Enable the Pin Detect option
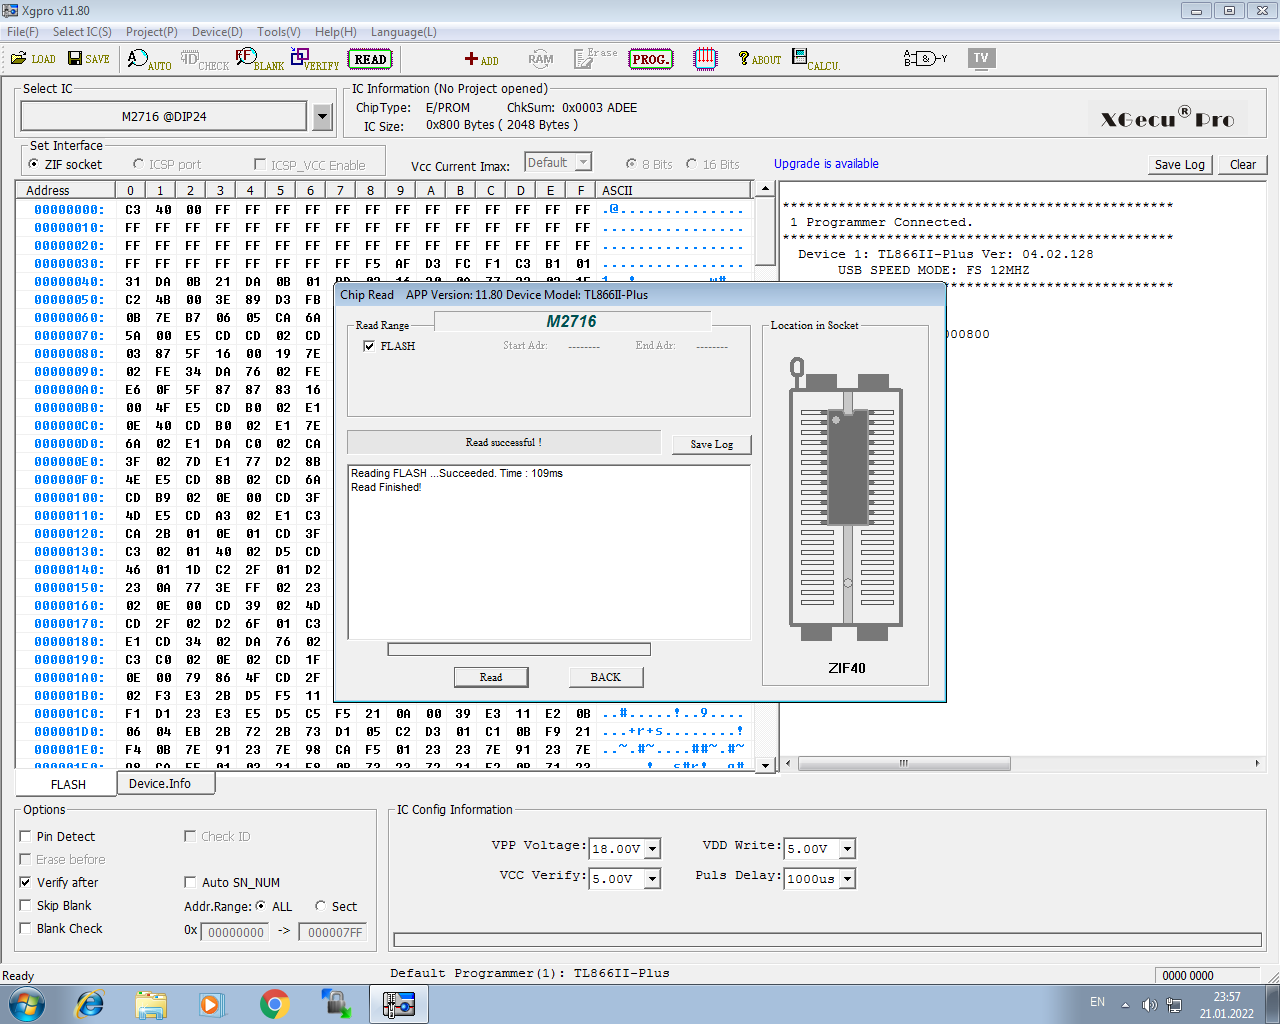Viewport: 1280px width, 1024px height. point(25,836)
